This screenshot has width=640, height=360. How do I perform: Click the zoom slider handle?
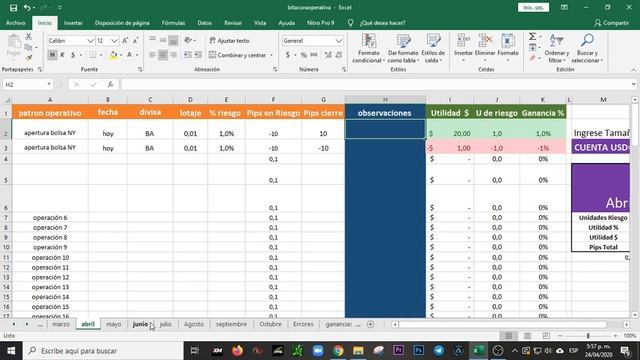tap(588, 336)
